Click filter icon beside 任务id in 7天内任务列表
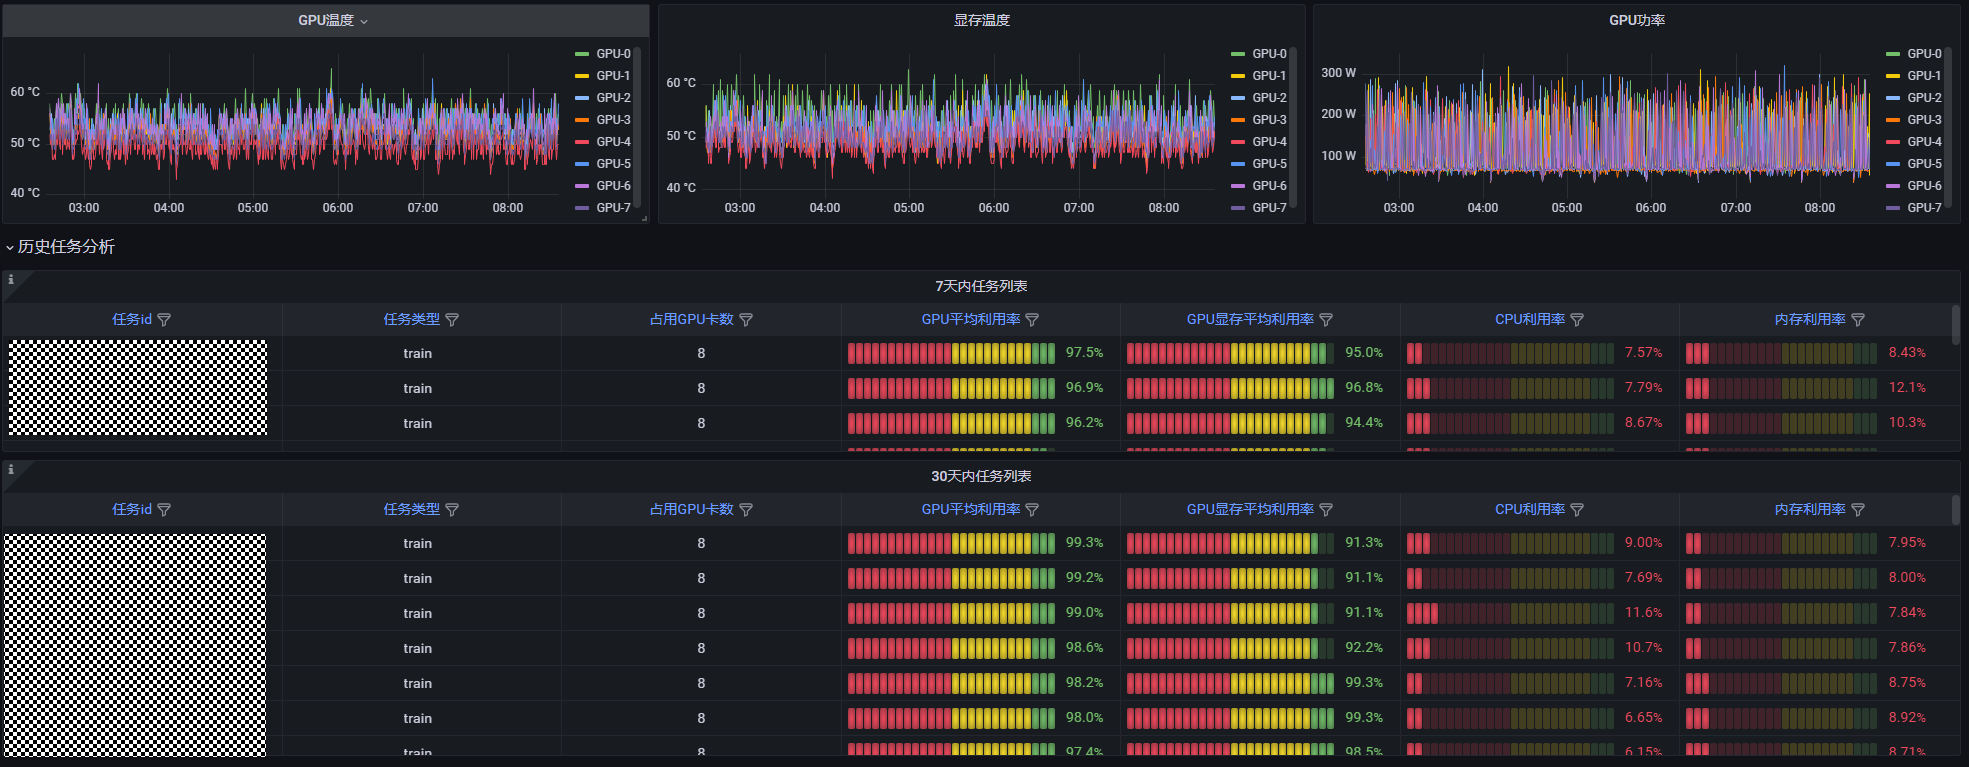The width and height of the screenshot is (1969, 767). click(x=164, y=320)
